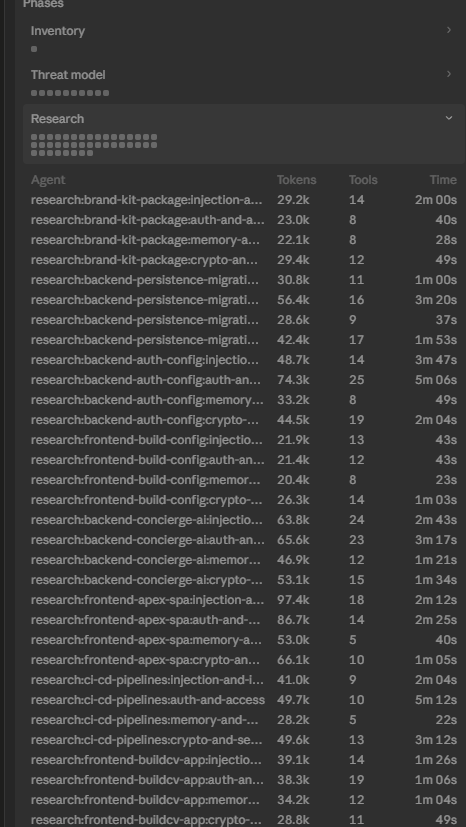This screenshot has width=466, height=827.
Task: Select frontend-buildcv-app agent with 28.8k tokens
Action: tap(244, 820)
